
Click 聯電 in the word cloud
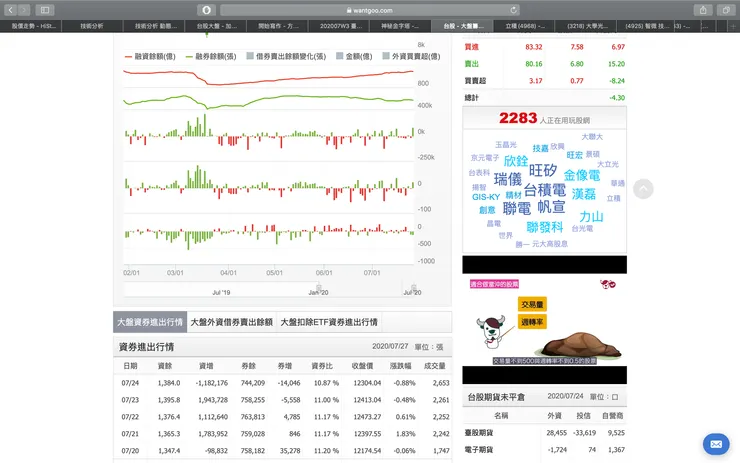[x=516, y=208]
